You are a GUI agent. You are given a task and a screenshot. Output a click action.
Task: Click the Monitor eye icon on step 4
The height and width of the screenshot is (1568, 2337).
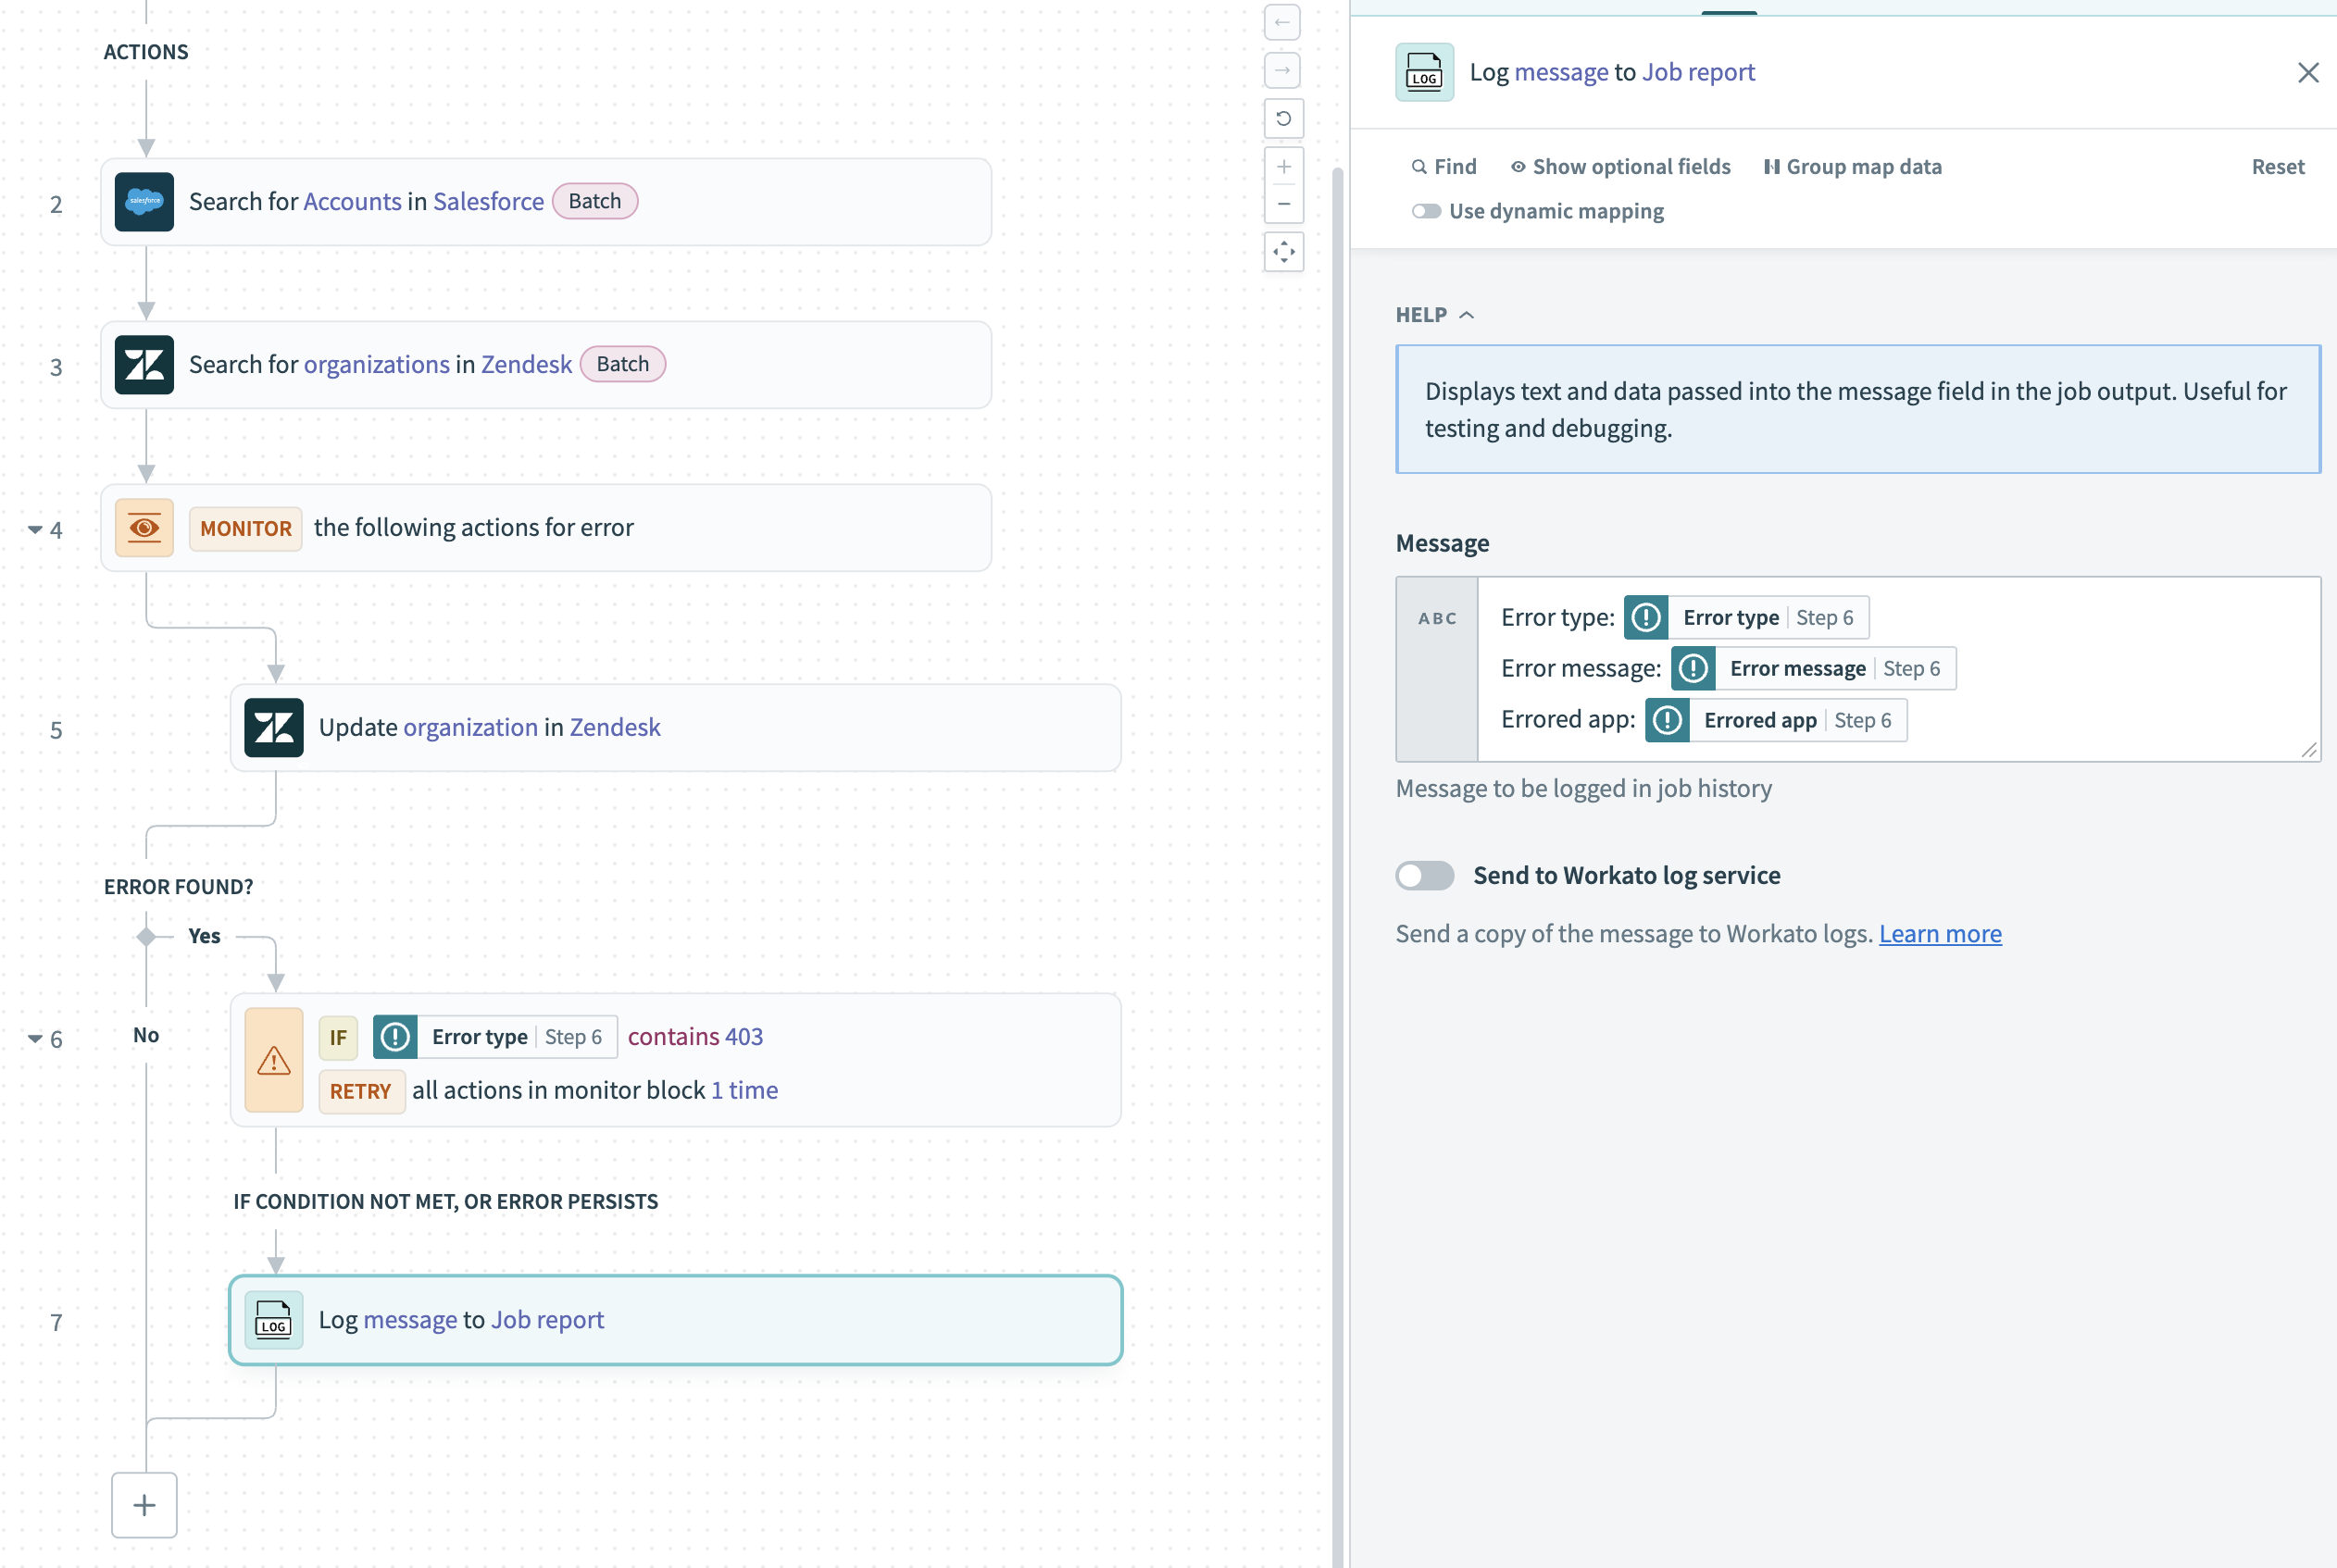pyautogui.click(x=144, y=527)
